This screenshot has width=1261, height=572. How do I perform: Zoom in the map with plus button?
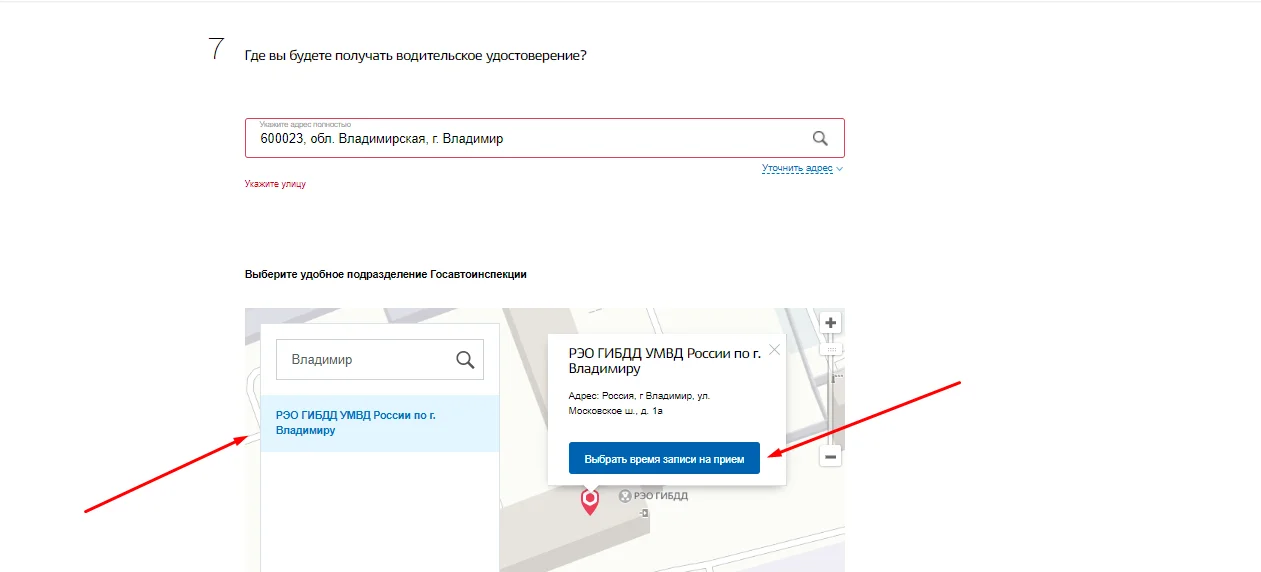[830, 323]
